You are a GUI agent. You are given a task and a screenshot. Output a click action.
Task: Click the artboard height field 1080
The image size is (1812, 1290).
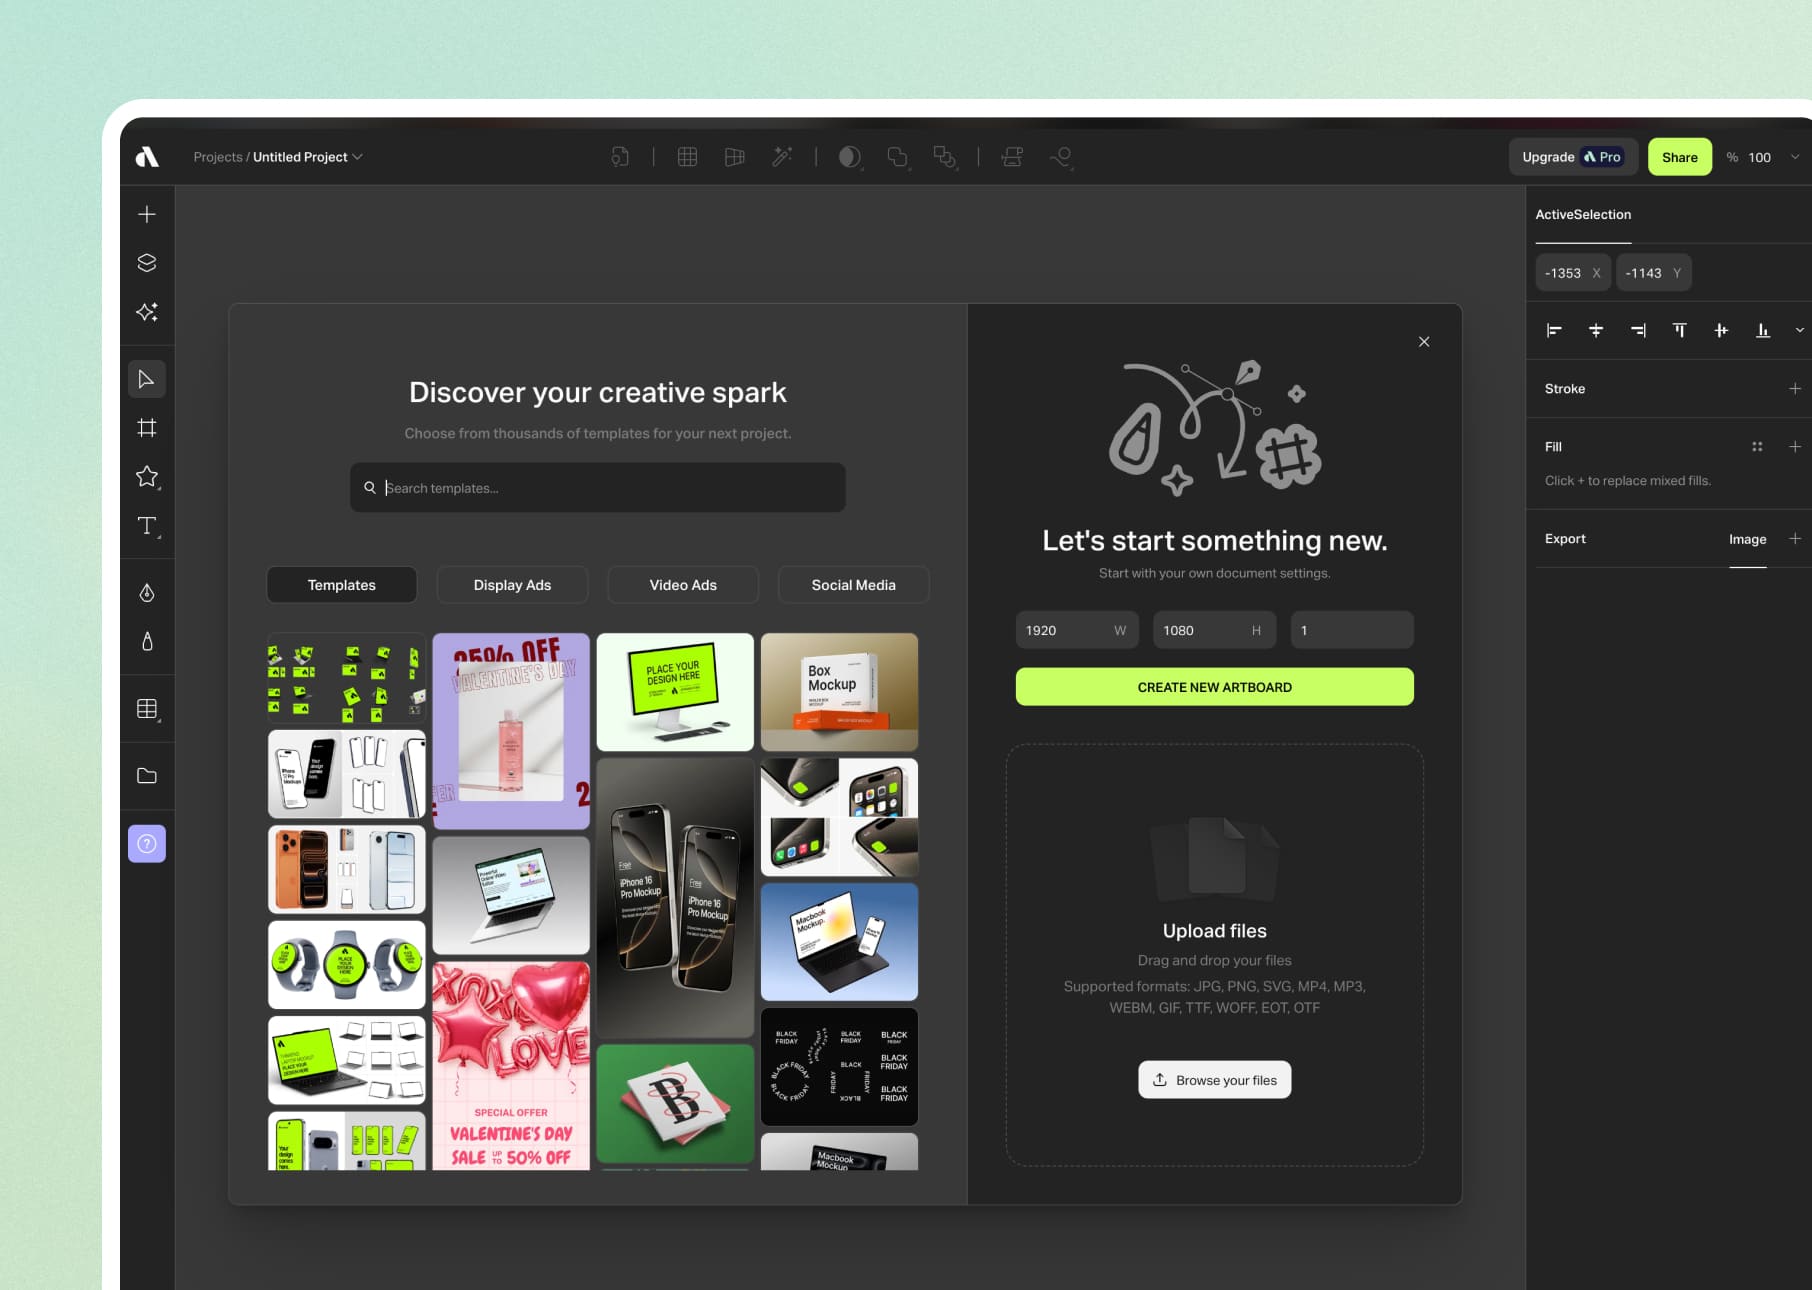pyautogui.click(x=1215, y=630)
